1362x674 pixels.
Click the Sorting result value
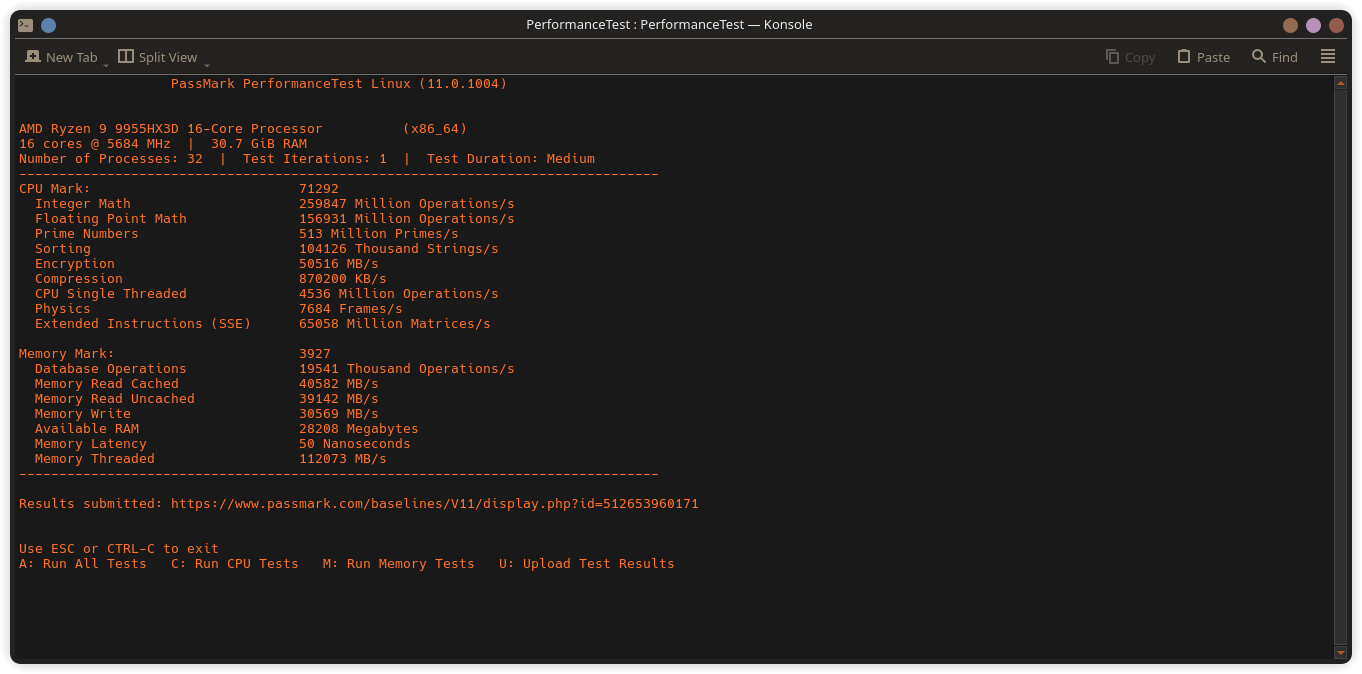pyautogui.click(x=399, y=249)
